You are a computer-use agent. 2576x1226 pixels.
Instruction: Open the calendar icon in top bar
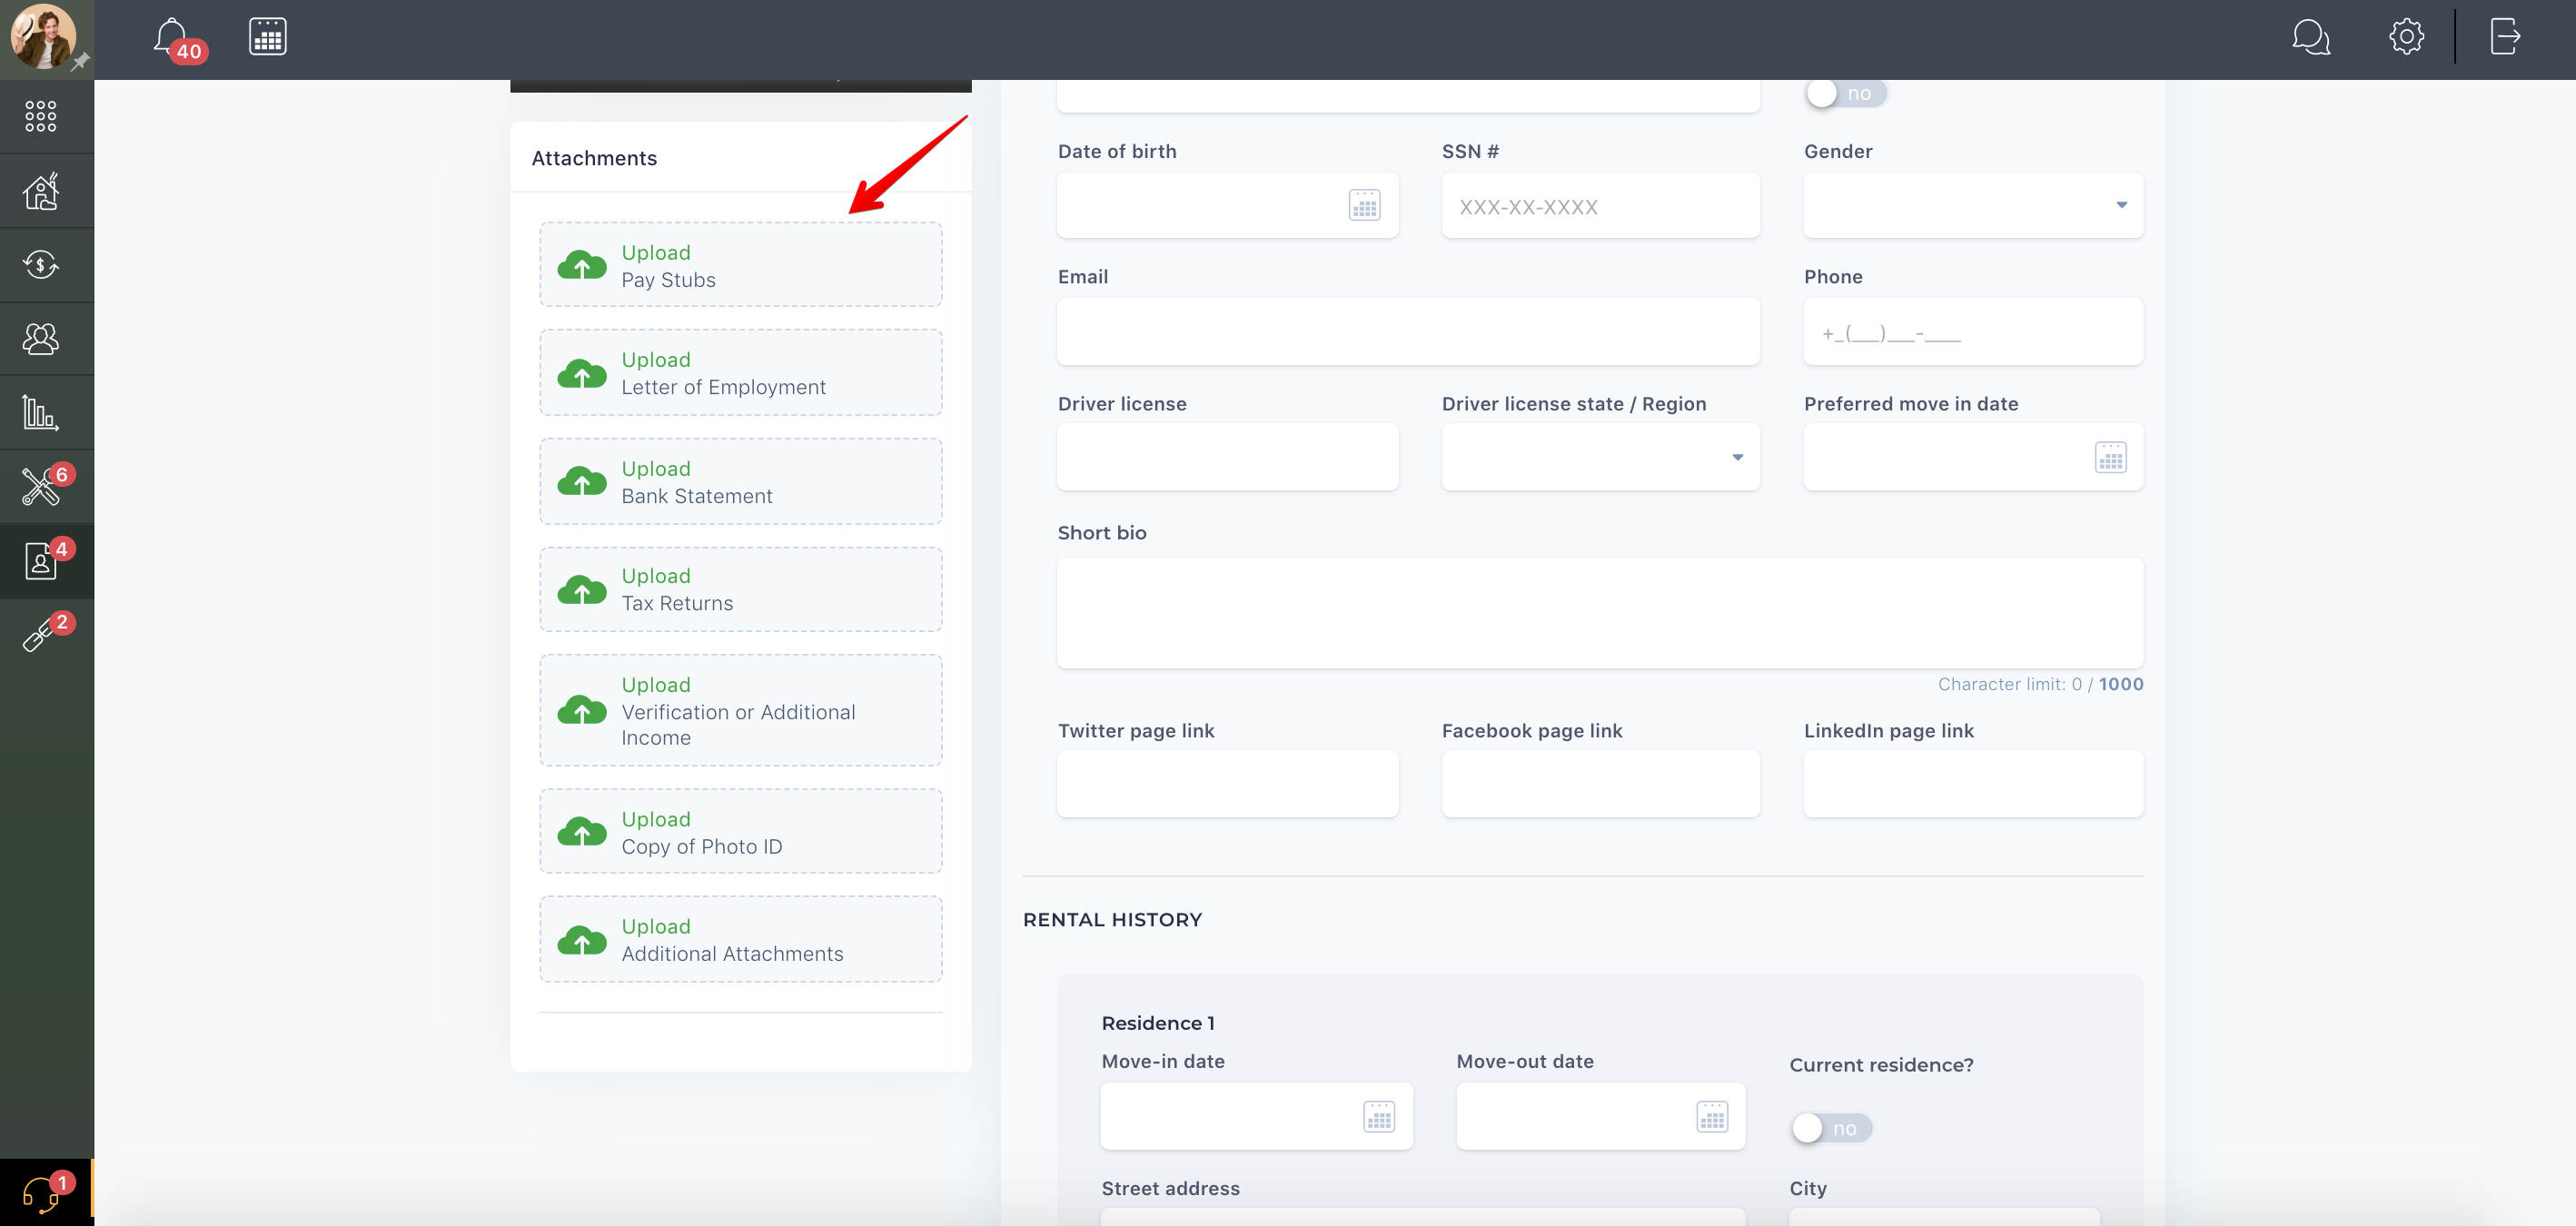(267, 37)
